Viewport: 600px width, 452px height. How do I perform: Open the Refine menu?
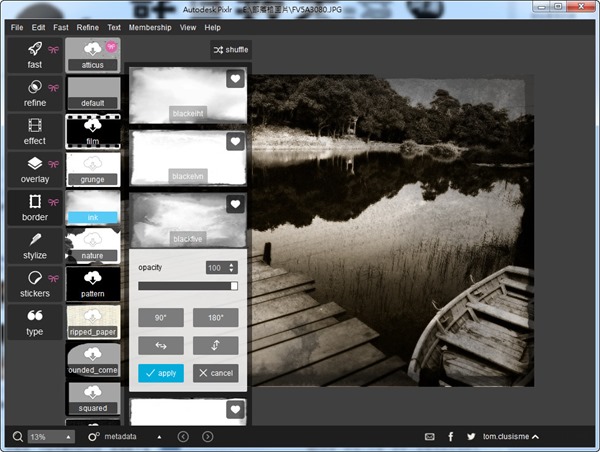pyautogui.click(x=88, y=27)
